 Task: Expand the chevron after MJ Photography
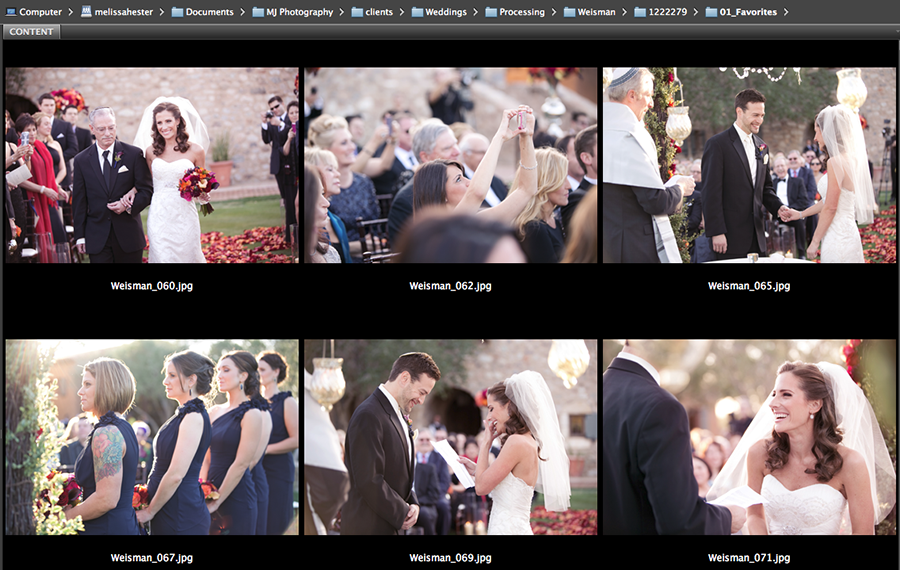pos(341,12)
